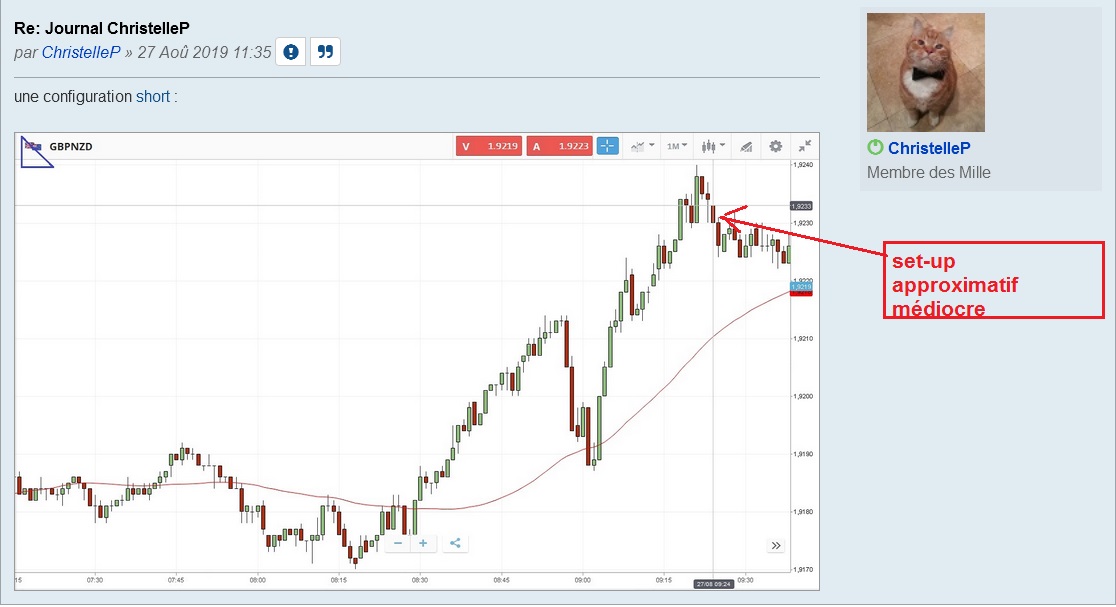Open ChristelleP profile name under avatar

pyautogui.click(x=929, y=148)
